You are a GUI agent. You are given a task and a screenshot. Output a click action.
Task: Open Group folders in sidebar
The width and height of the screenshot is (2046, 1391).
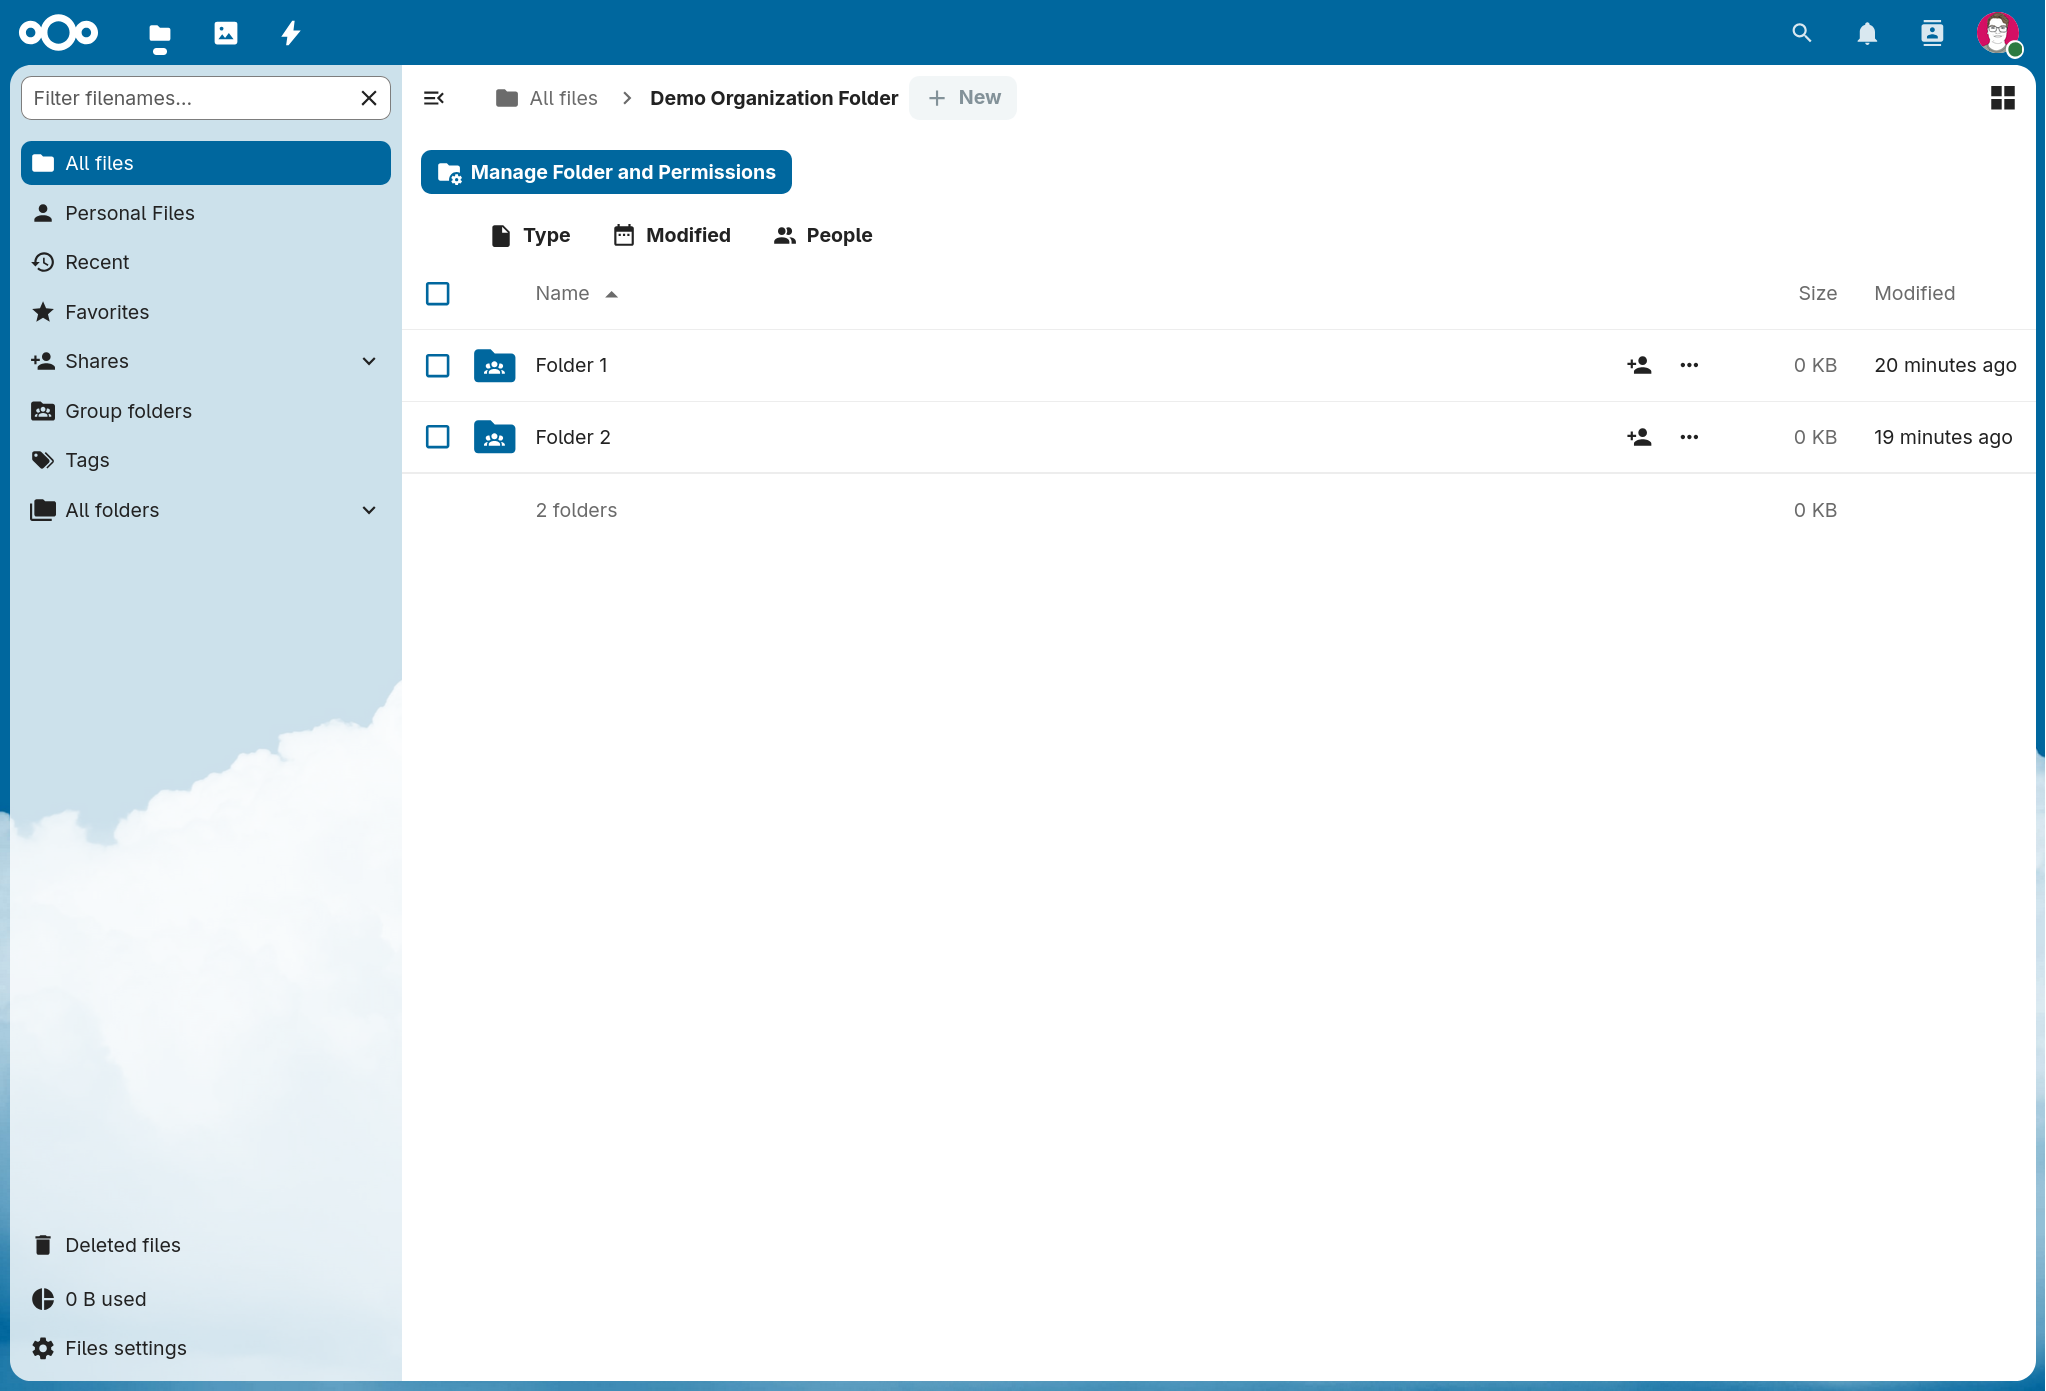128,411
